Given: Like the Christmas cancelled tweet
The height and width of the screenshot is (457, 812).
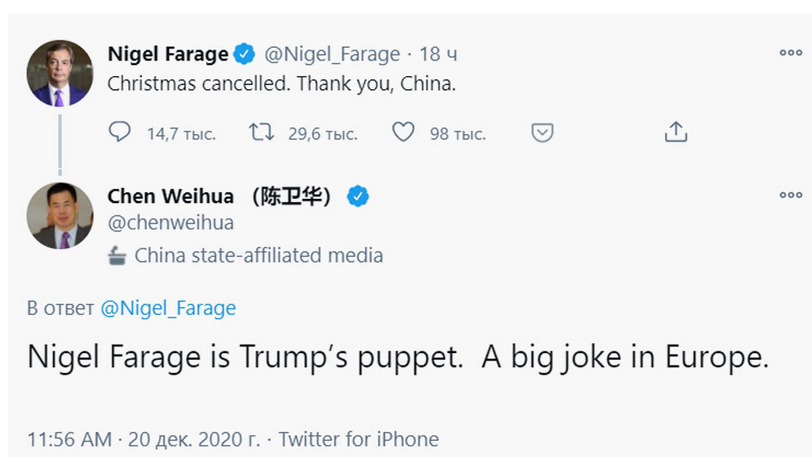Looking at the screenshot, I should pos(403,132).
